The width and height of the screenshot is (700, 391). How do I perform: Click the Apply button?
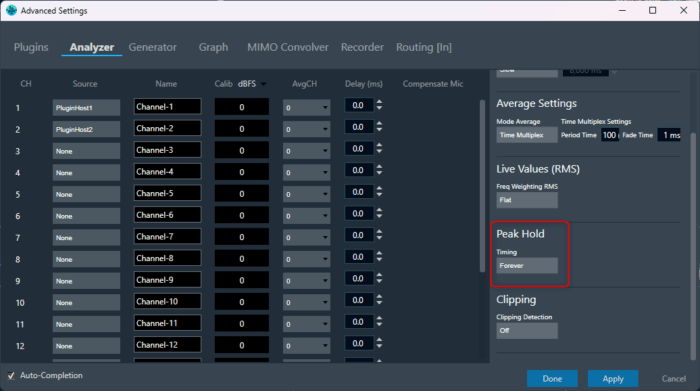coord(613,379)
